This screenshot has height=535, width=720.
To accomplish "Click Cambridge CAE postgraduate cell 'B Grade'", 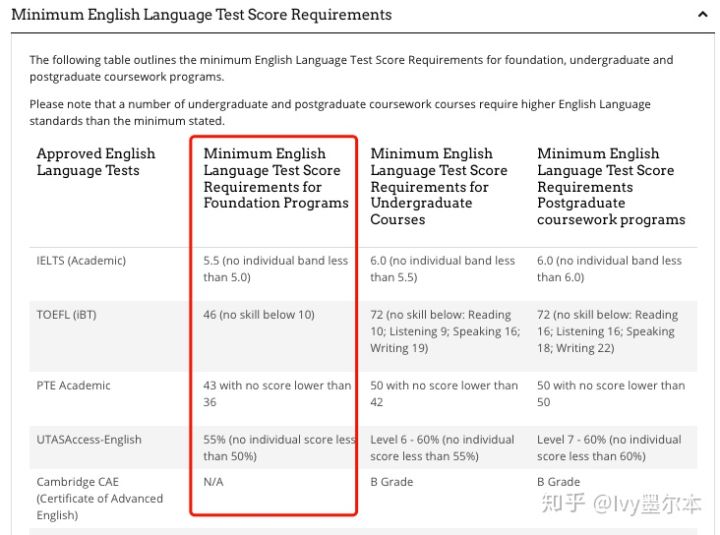I will click(558, 482).
